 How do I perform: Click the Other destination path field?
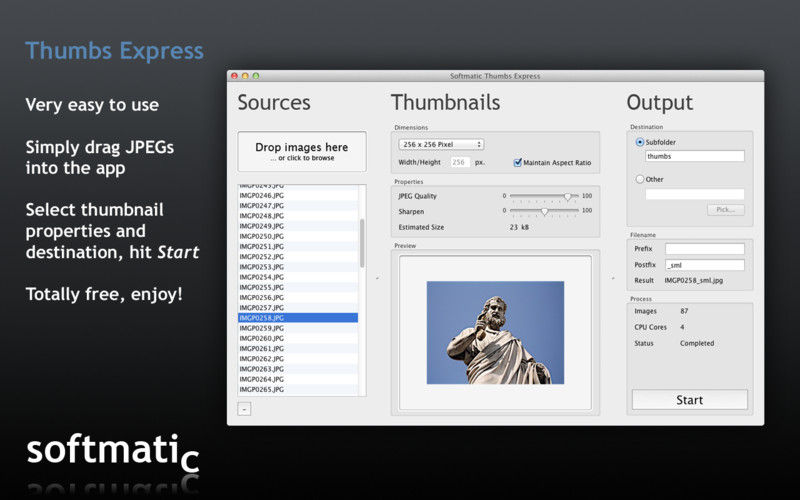click(694, 194)
